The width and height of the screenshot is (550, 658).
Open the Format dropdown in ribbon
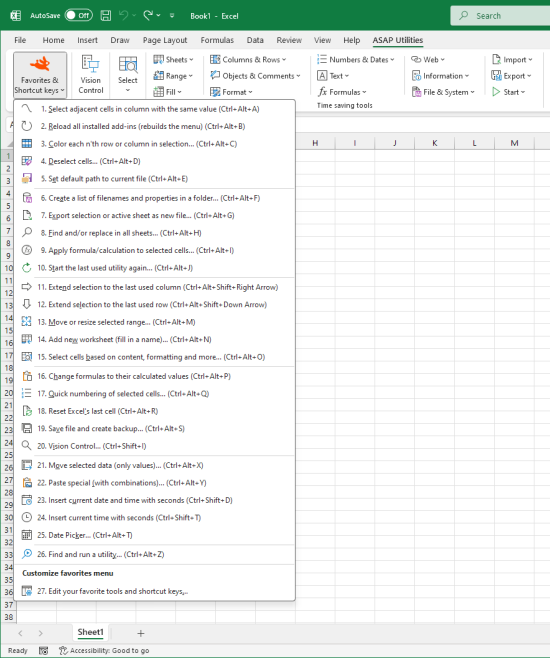pos(231,92)
